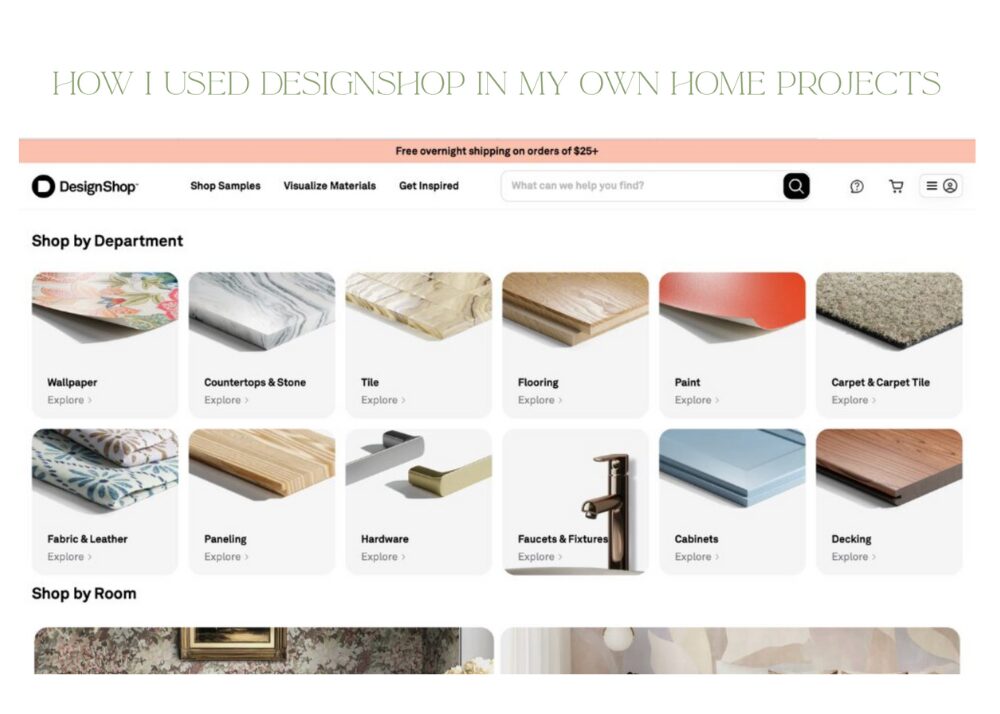Select Get Inspired in navigation
1000x714 pixels.
coord(429,186)
